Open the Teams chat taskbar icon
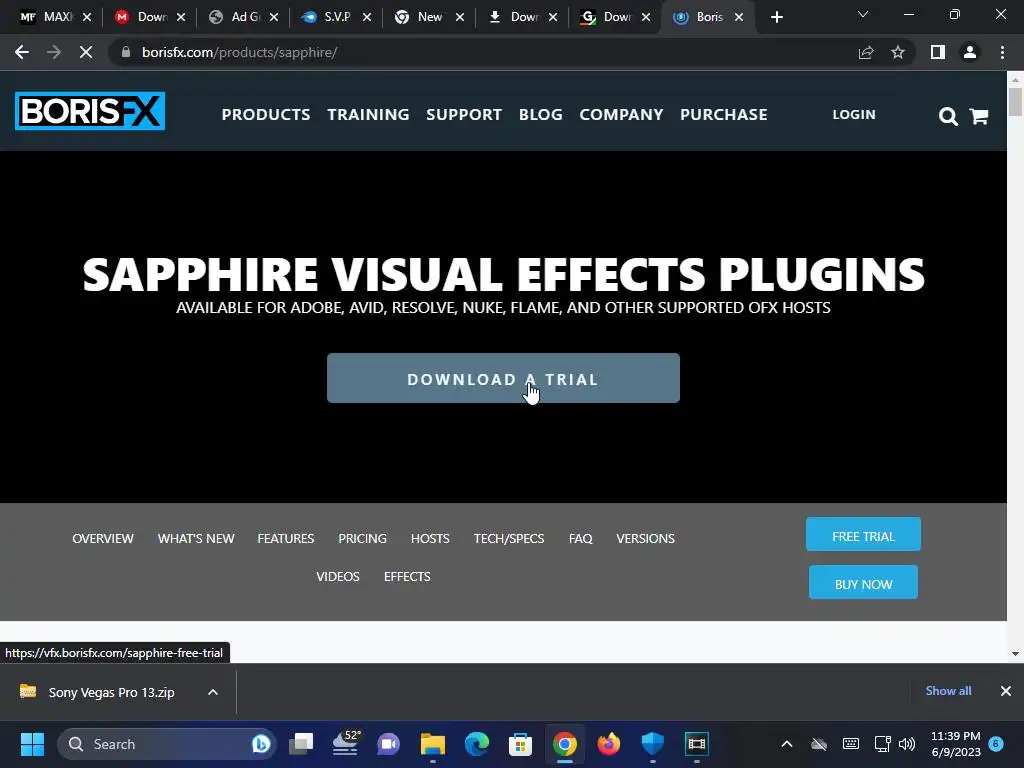Screen dimensions: 1024x768 point(389,744)
